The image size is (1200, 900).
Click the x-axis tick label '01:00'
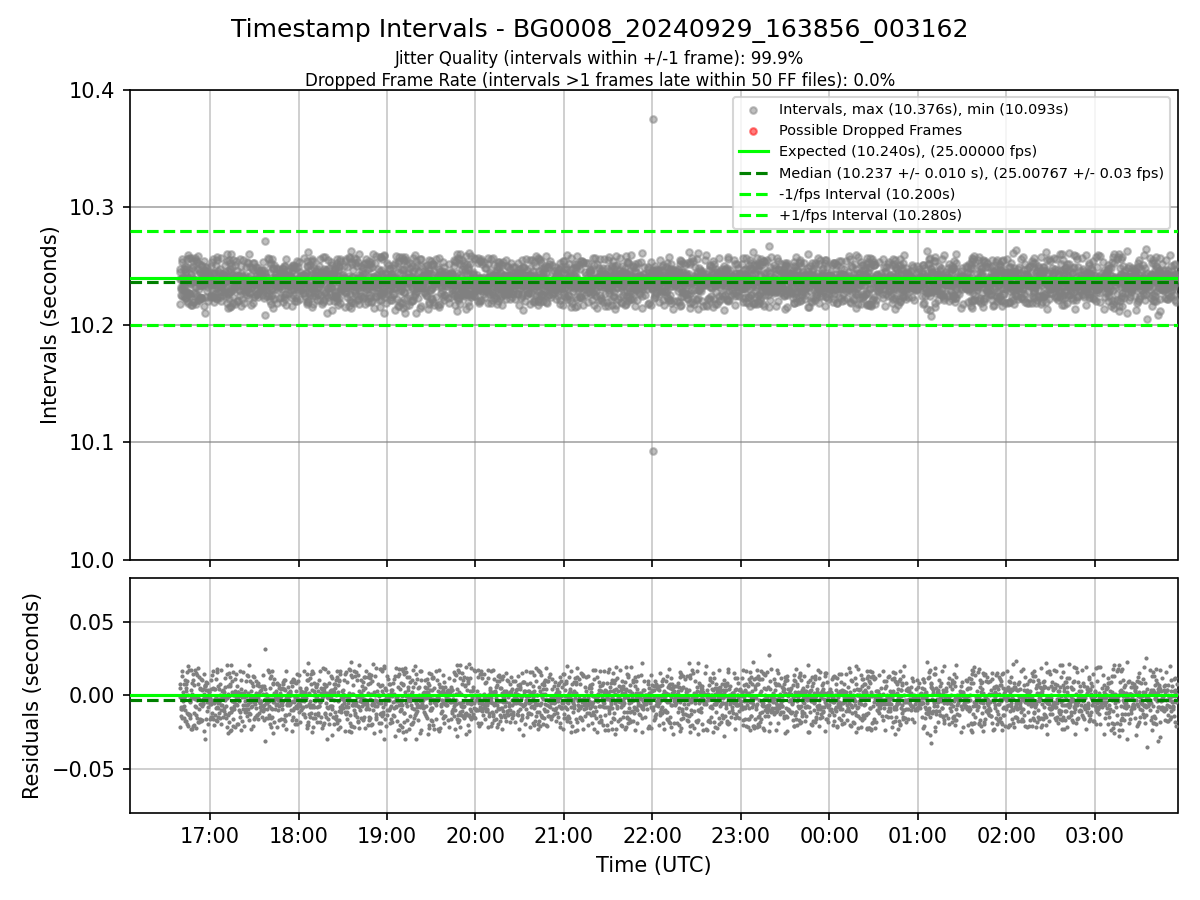(x=917, y=834)
